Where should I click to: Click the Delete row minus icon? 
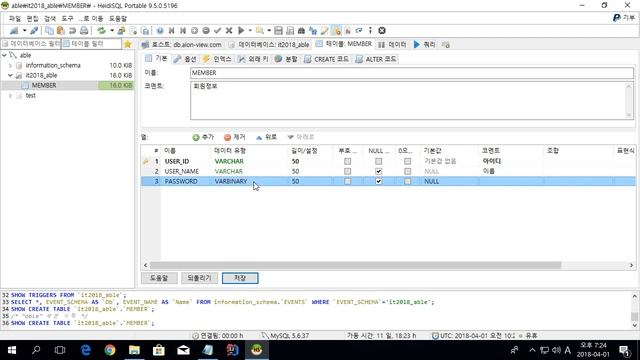[206, 31]
